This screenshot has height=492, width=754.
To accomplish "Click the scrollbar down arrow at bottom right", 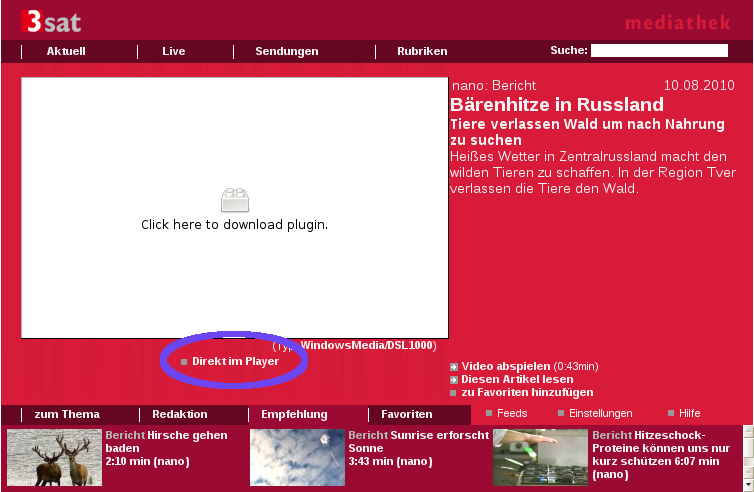I will point(747,484).
